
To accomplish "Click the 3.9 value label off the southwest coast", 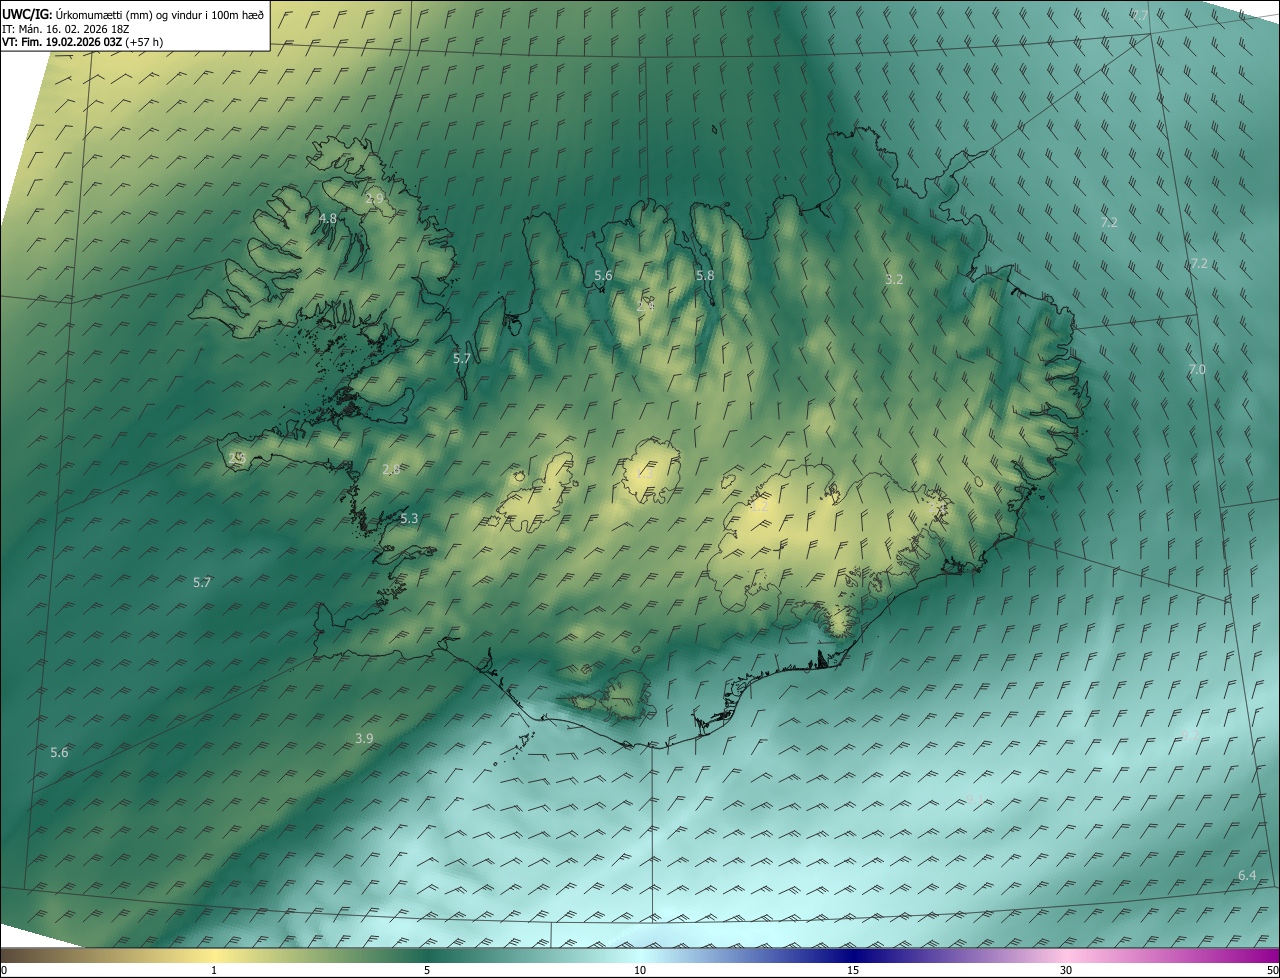I will [x=364, y=738].
